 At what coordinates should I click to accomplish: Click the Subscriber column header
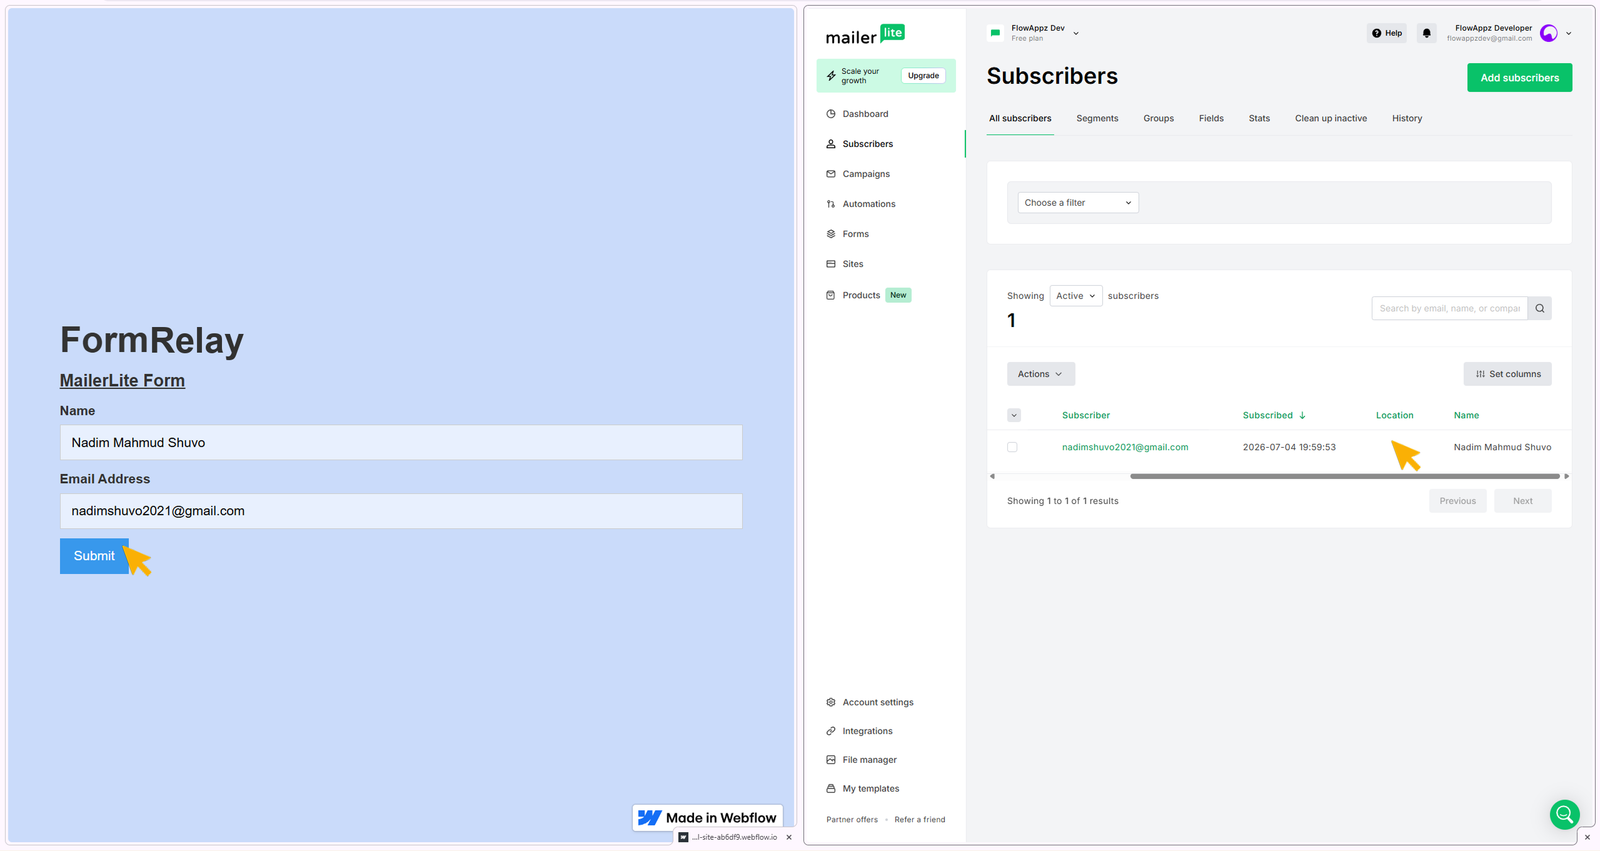coord(1086,415)
